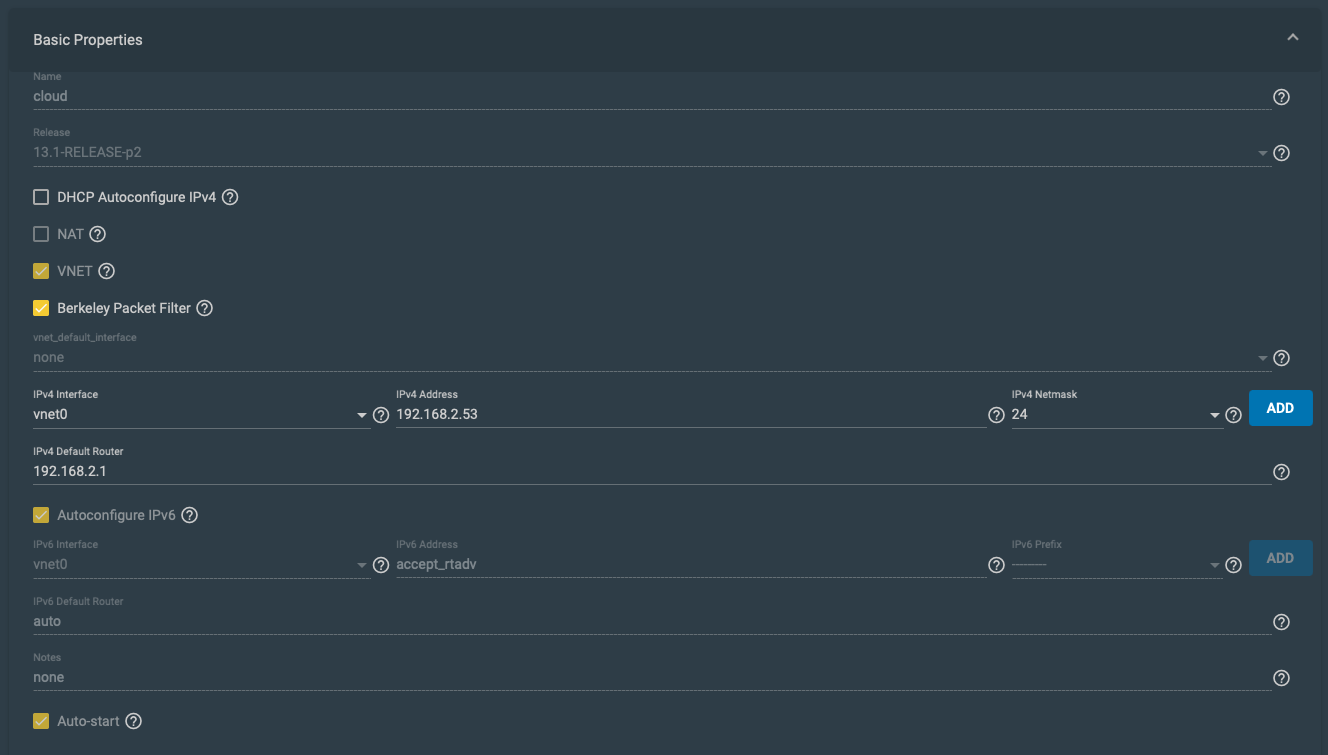1328x755 pixels.
Task: Click IPv6 Default Router field auto
Action: click(x=652, y=621)
